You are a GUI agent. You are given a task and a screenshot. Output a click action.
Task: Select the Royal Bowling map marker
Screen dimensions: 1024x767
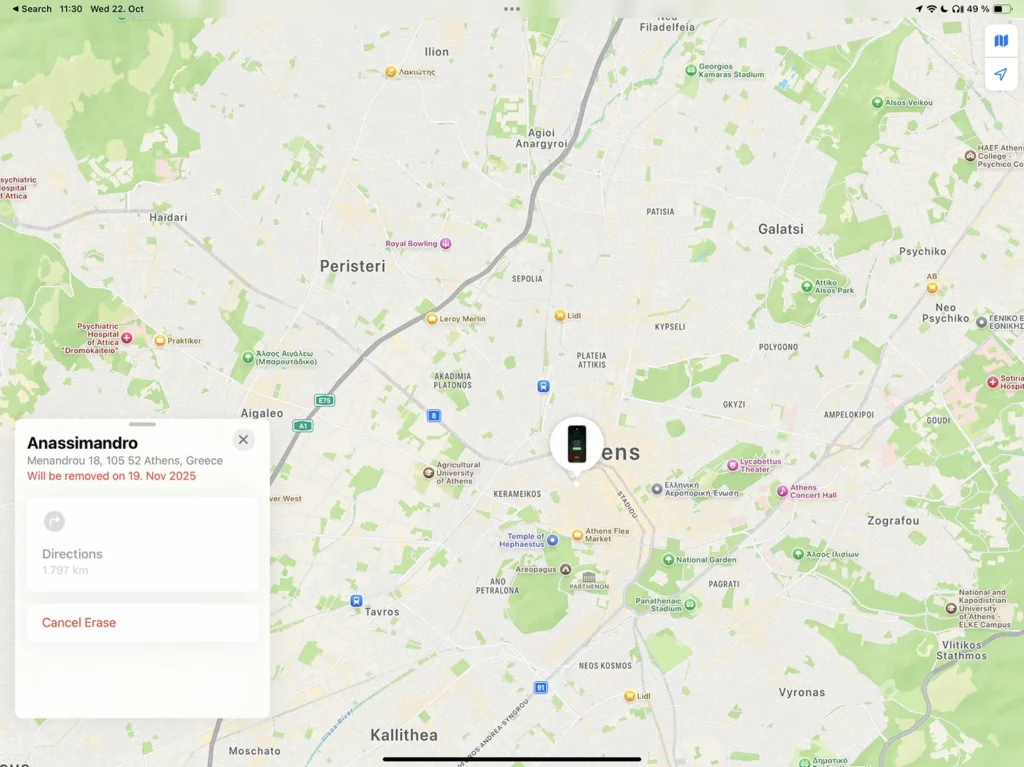pyautogui.click(x=445, y=244)
